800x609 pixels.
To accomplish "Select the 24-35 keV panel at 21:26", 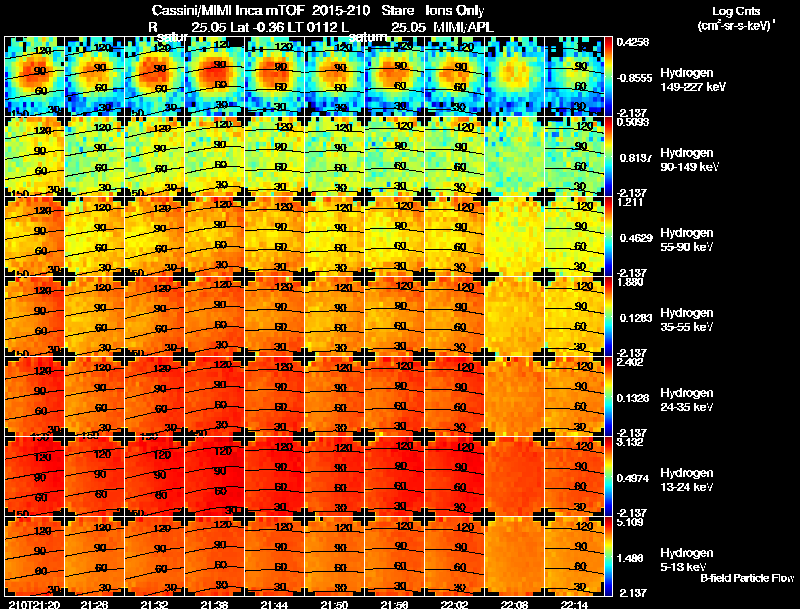I will [x=95, y=396].
